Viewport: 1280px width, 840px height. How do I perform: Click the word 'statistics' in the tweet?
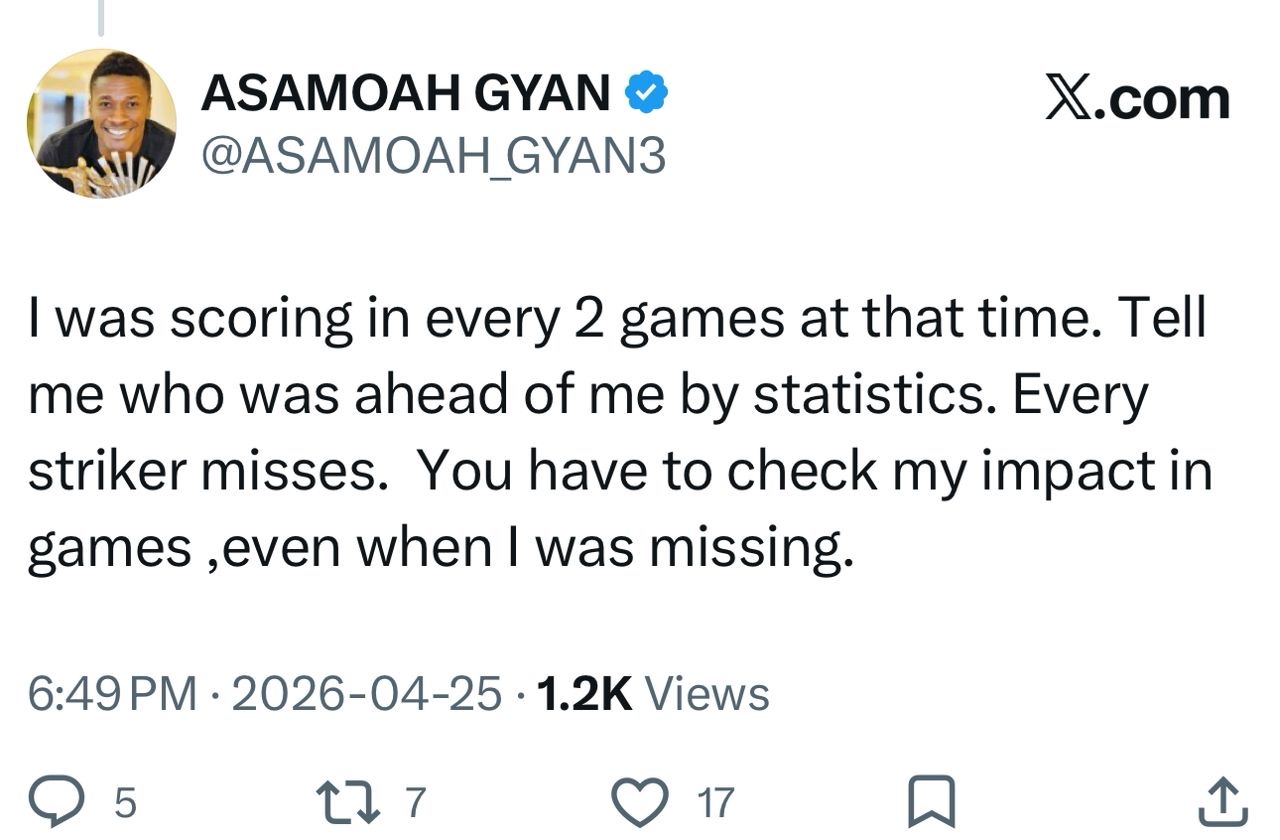point(868,397)
